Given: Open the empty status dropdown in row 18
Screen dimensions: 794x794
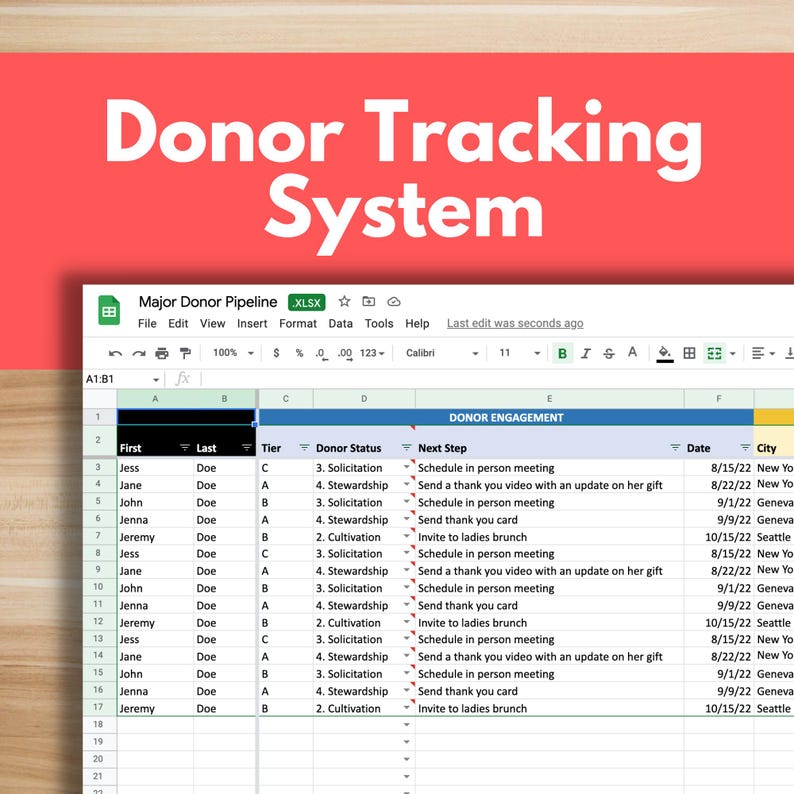Looking at the screenshot, I should [407, 725].
